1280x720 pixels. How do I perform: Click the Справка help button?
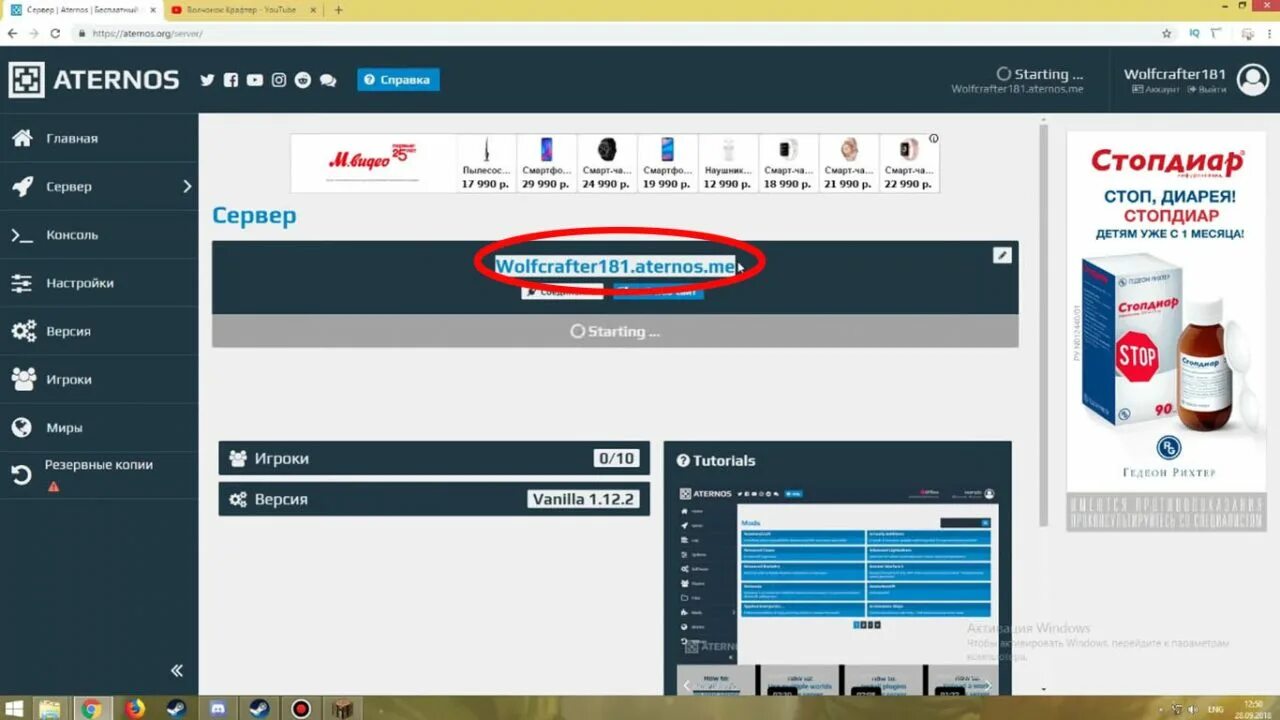tap(398, 80)
